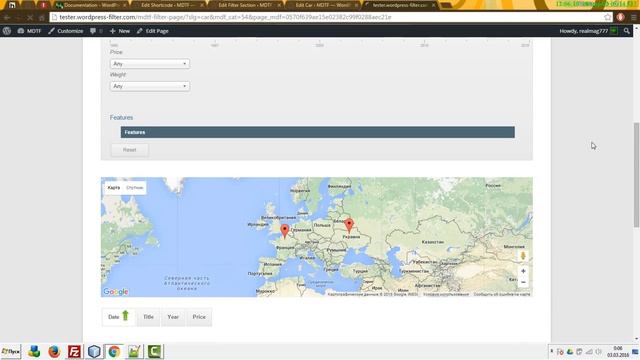Switch map to Спутник satellite view
The width and height of the screenshot is (640, 360).
[135, 187]
